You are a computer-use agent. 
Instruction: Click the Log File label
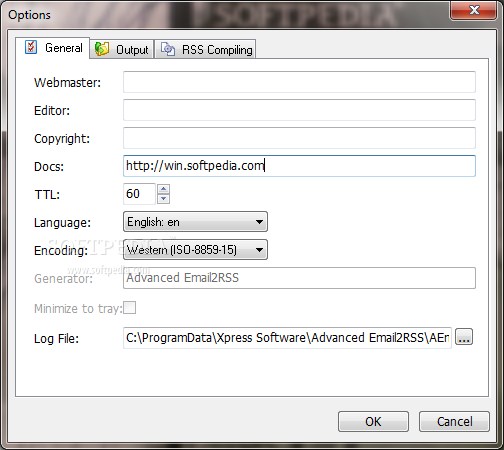click(x=56, y=339)
